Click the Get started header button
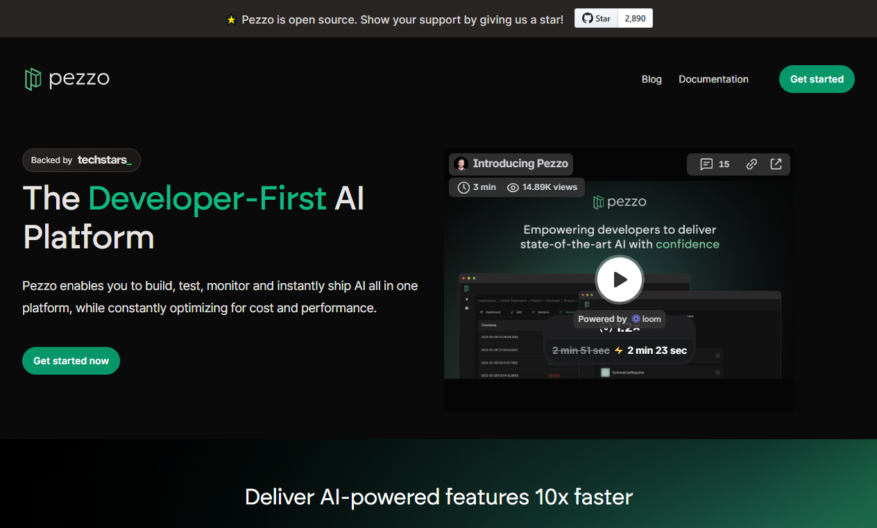The height and width of the screenshot is (528, 877). 817,79
